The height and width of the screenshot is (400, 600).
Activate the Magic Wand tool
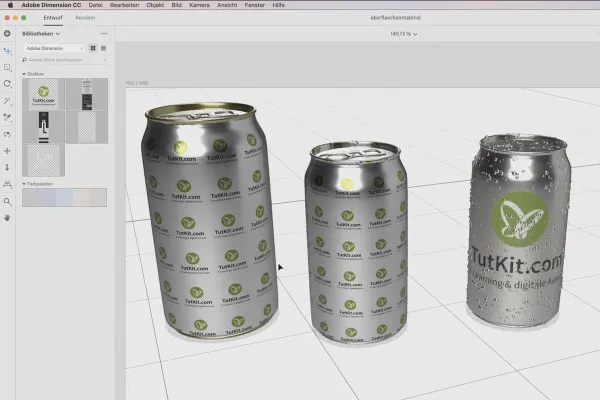click(7, 101)
